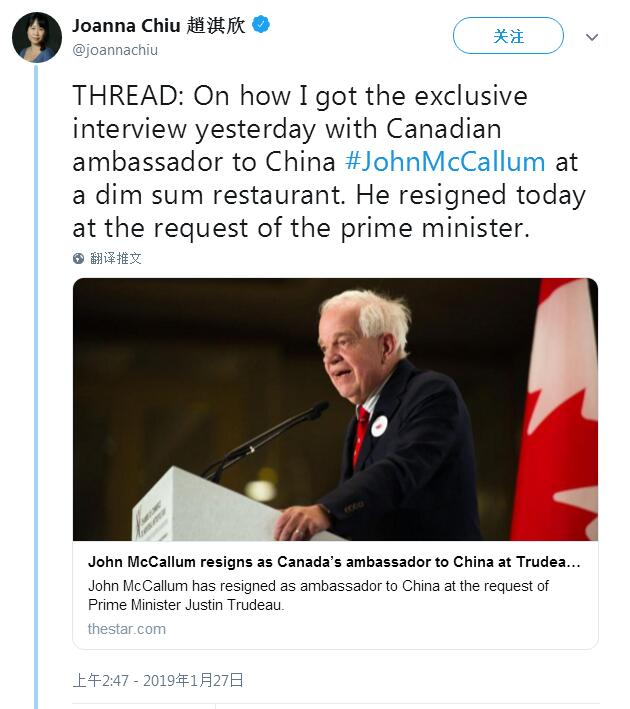Open the 'John McCallum resigns' article headline

point(334,562)
